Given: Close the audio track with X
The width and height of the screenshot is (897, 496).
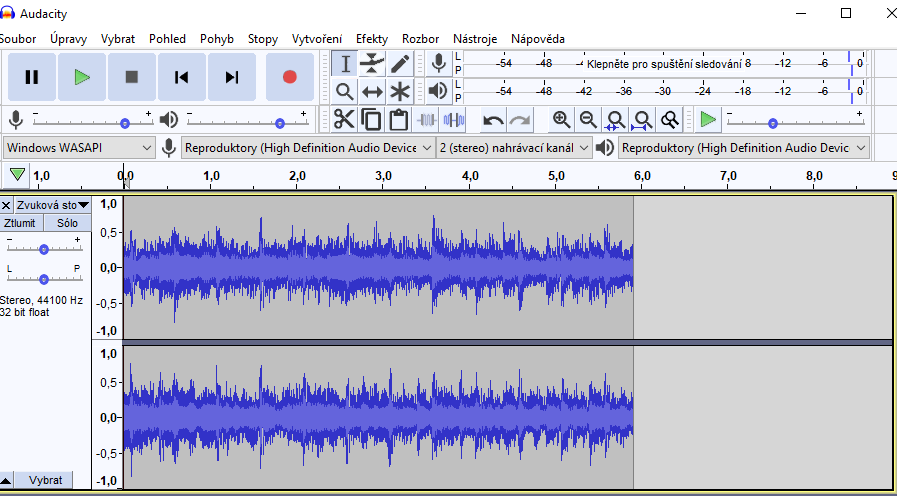Looking at the screenshot, I should pos(6,205).
